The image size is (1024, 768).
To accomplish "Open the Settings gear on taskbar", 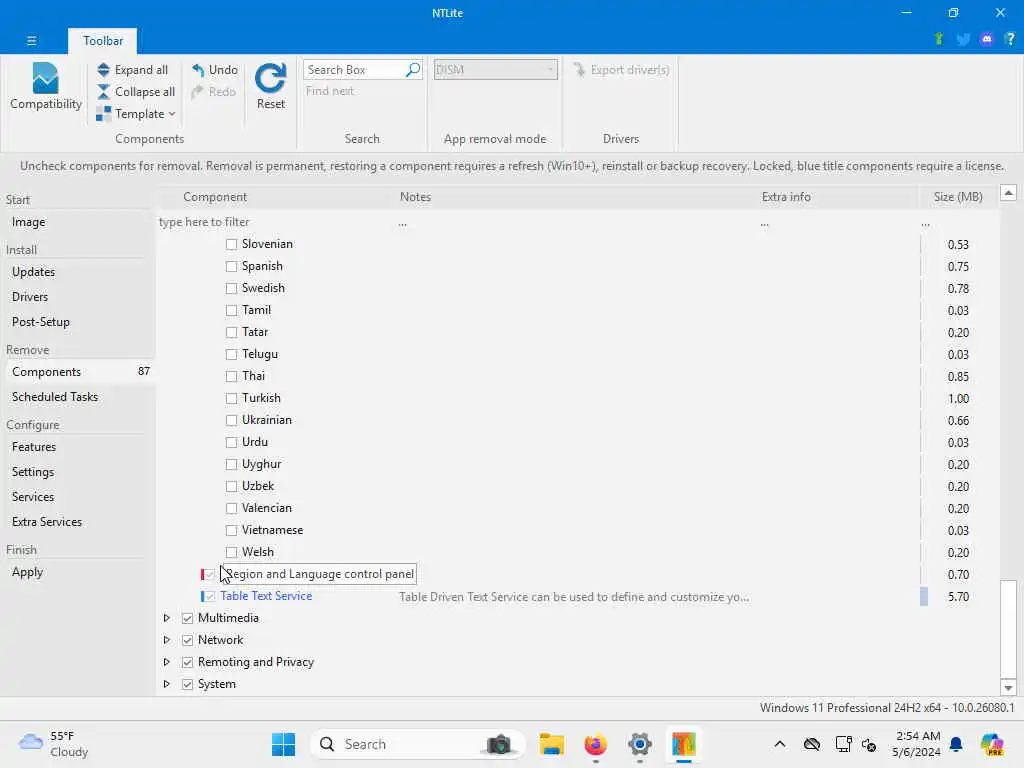I will tap(639, 744).
